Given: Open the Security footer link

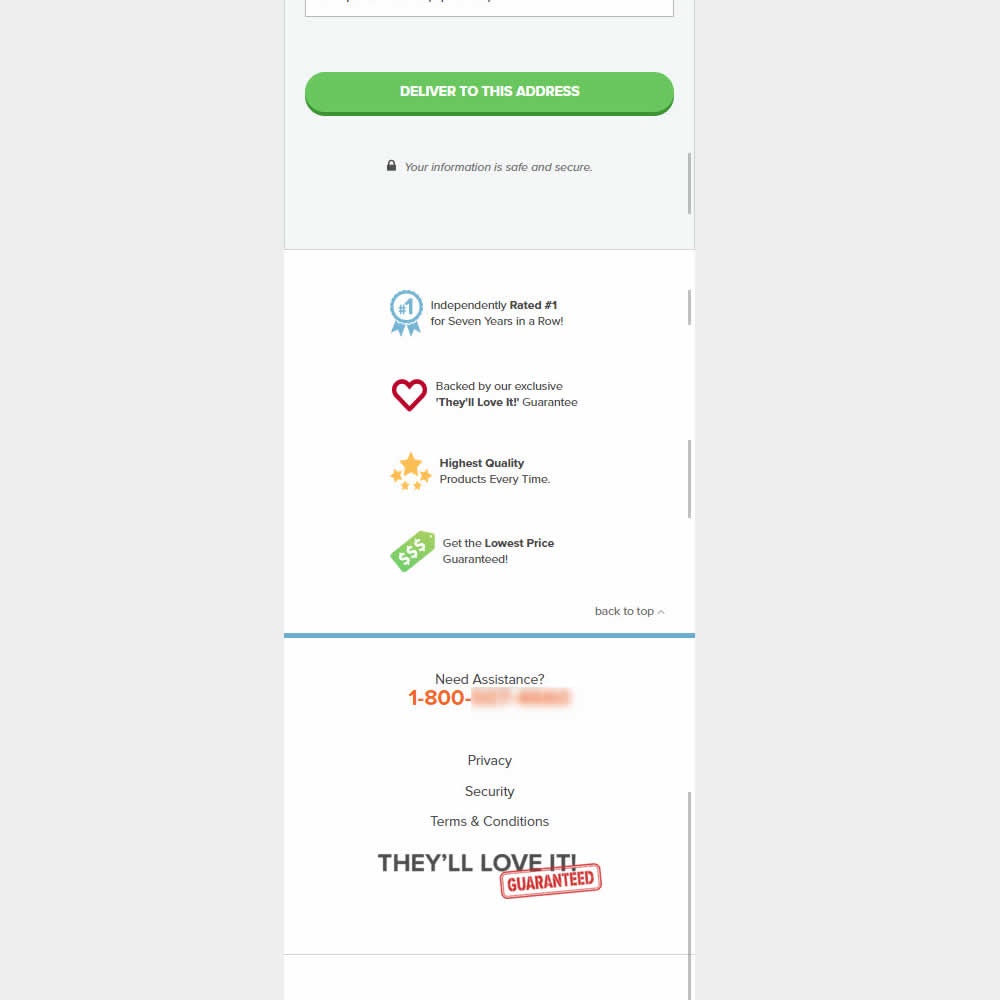Looking at the screenshot, I should [489, 791].
